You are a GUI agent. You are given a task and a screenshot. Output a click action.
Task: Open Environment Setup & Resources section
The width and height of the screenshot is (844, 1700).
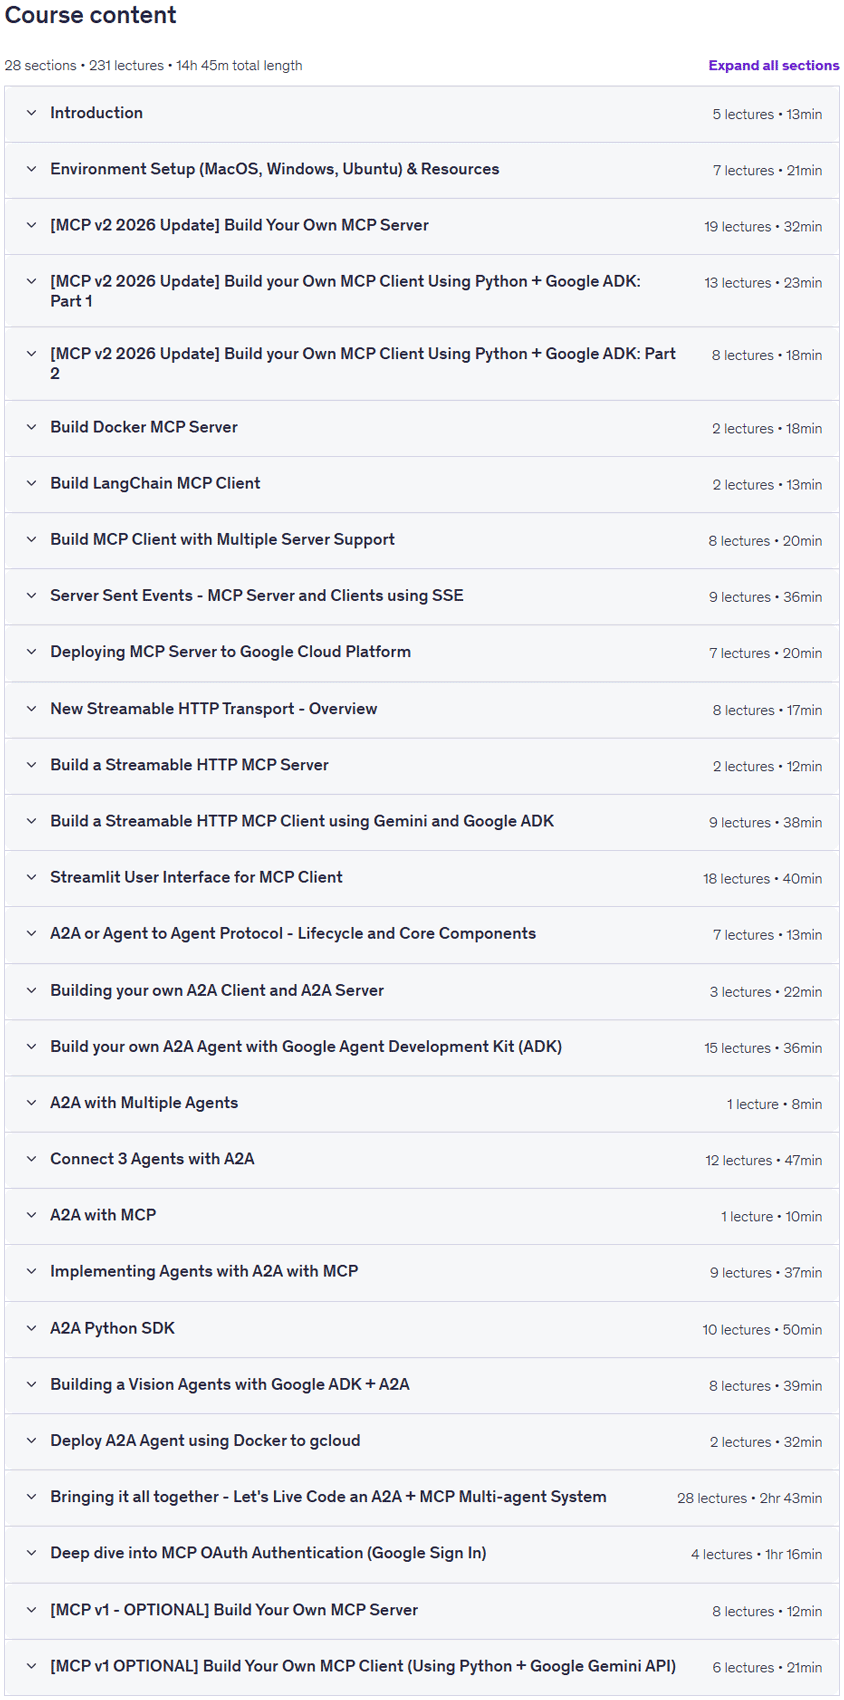[421, 170]
